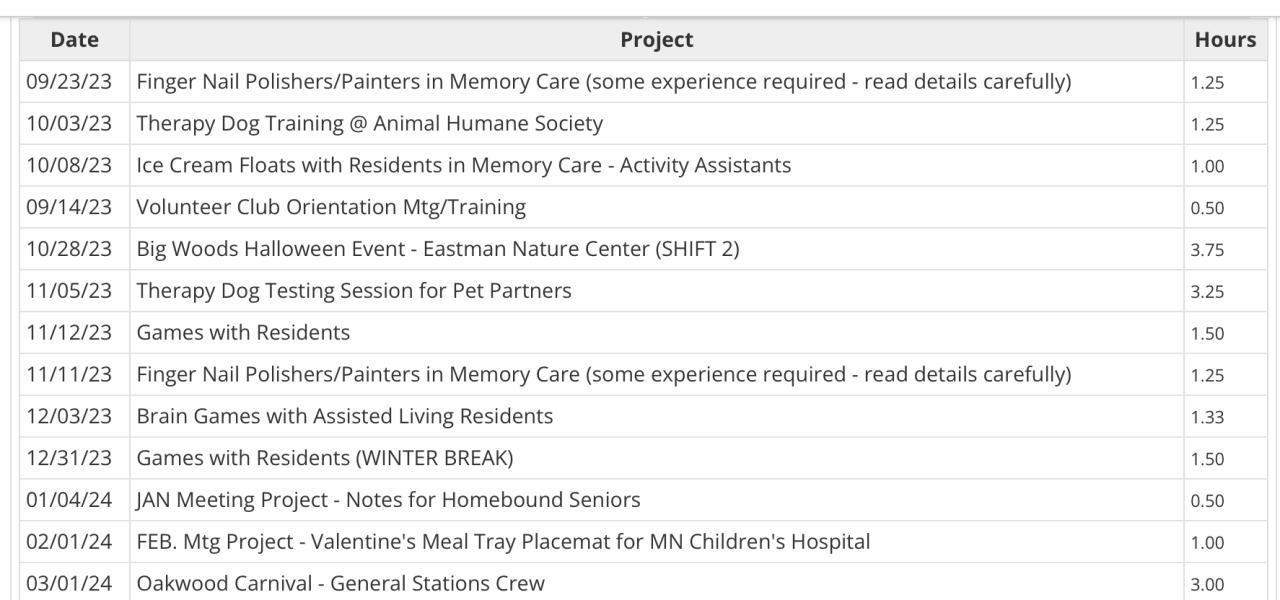
Task: Open Brain Games with Assisted Living Residents
Action: point(344,416)
